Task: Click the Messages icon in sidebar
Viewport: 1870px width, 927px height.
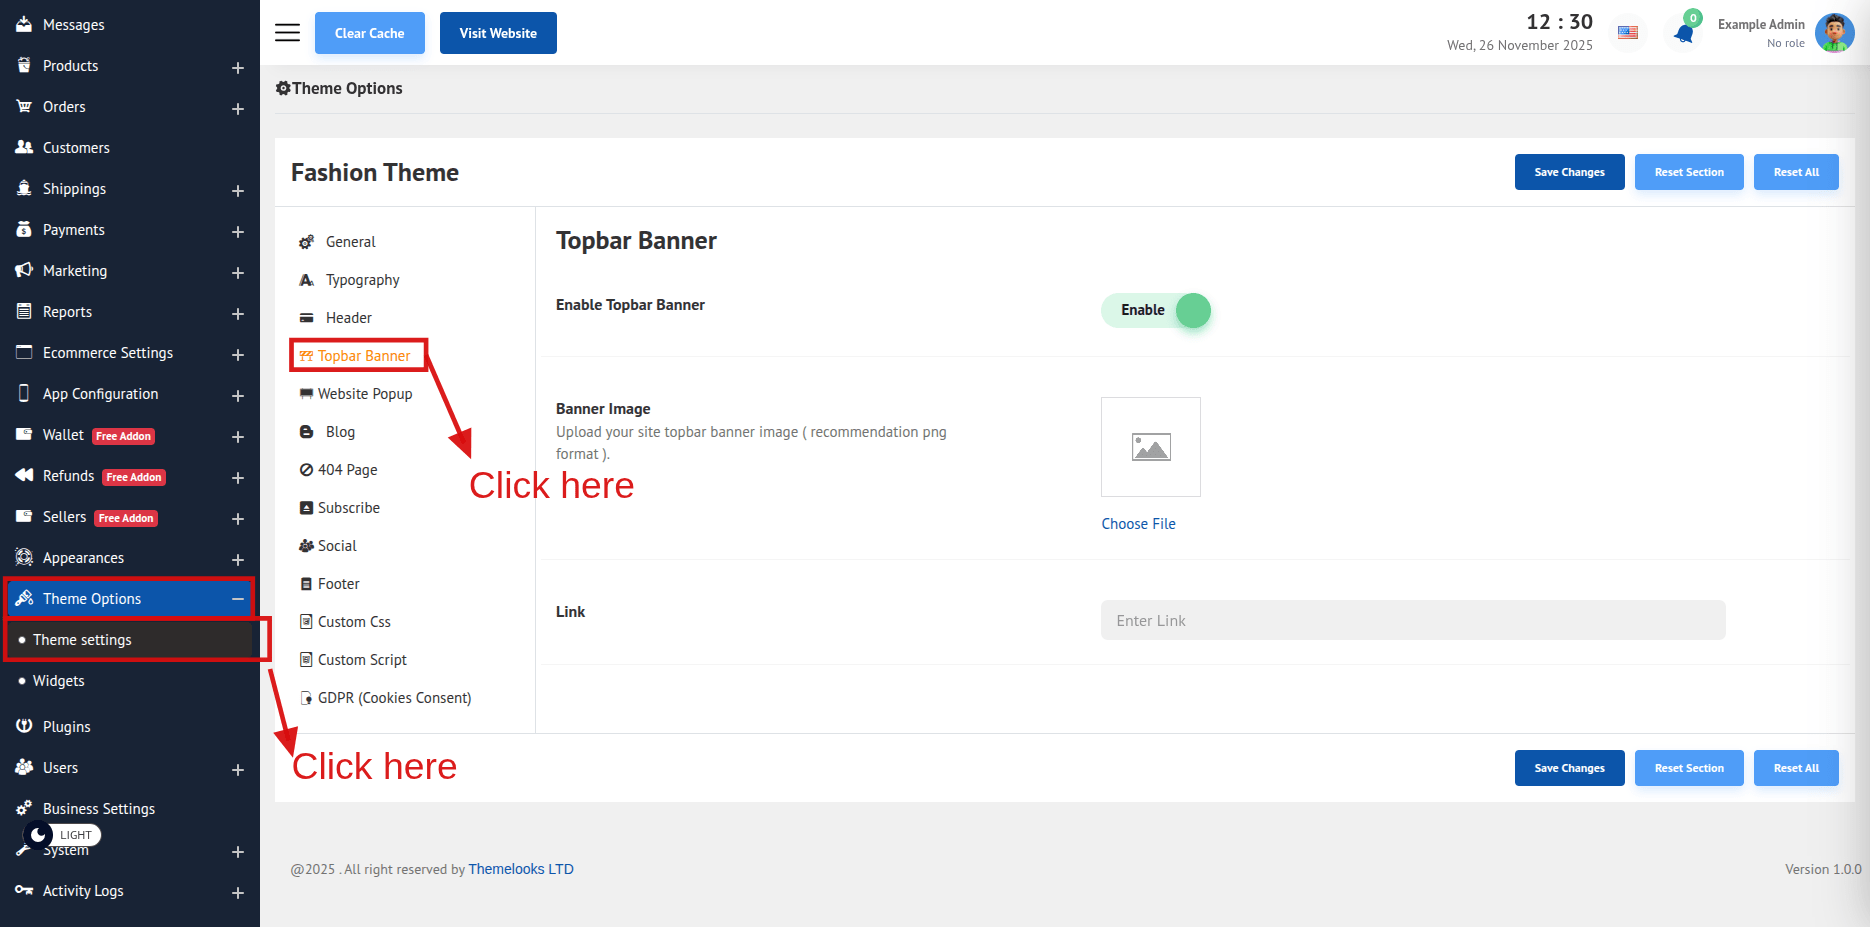Action: (24, 24)
